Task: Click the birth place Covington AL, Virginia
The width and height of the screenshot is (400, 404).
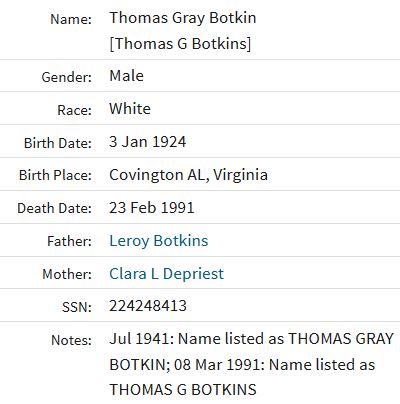Action: pos(188,175)
